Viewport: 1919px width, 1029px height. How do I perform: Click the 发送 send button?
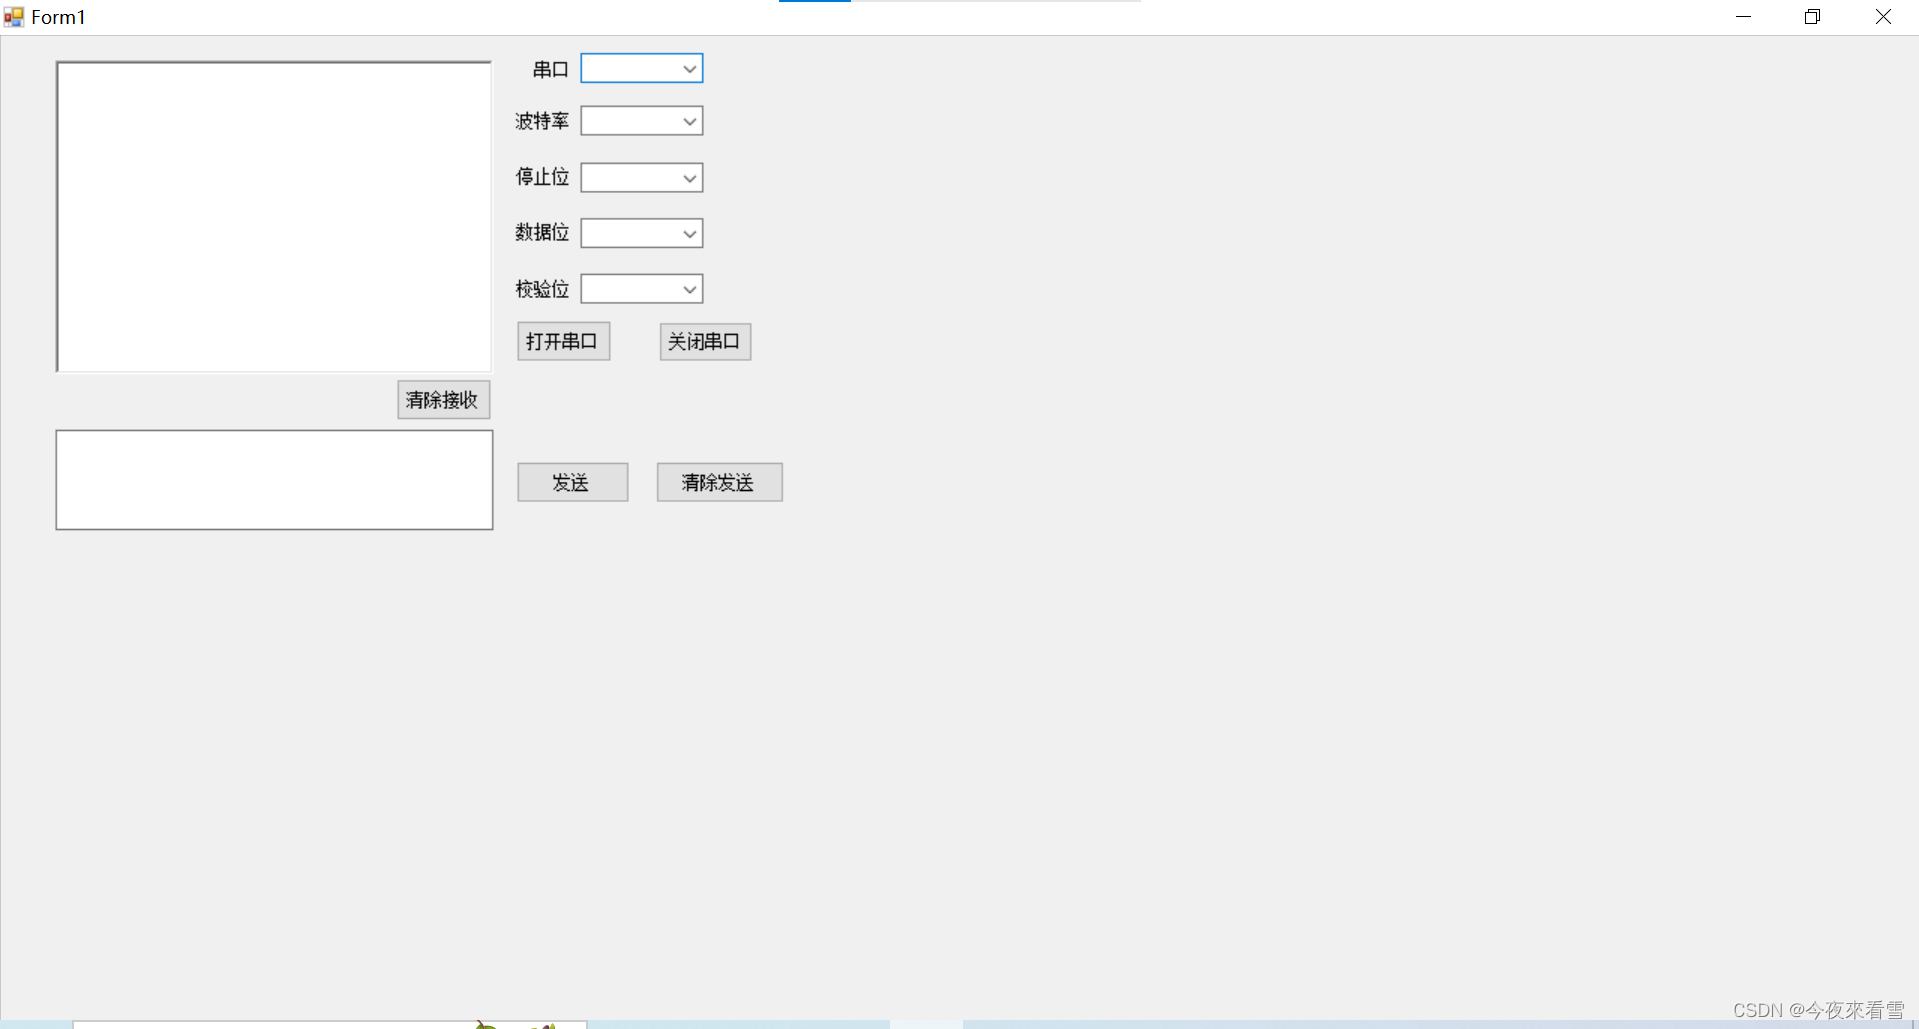572,482
